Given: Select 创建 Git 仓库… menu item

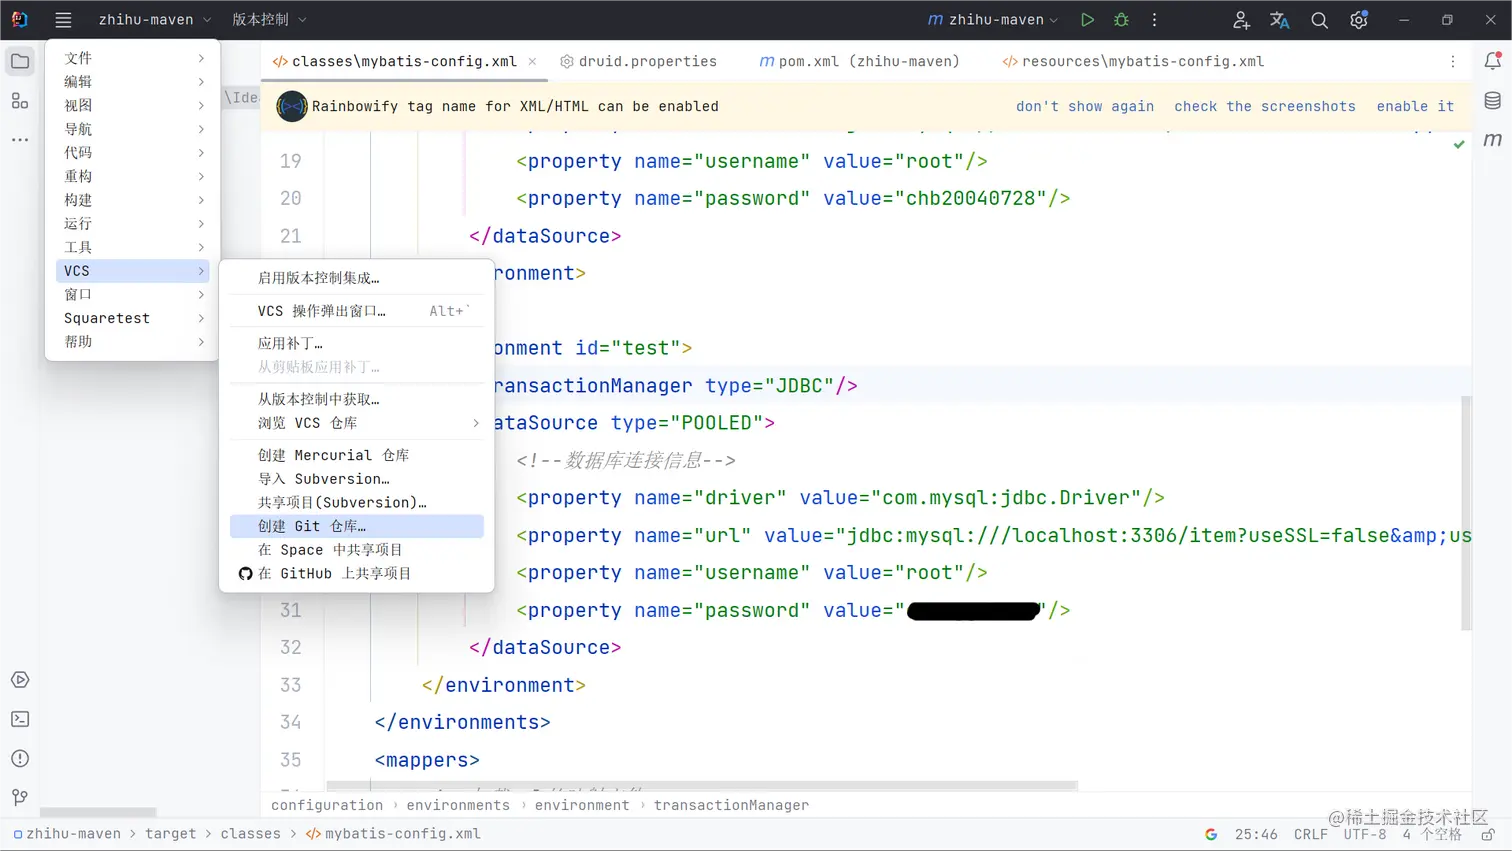Looking at the screenshot, I should tap(357, 526).
